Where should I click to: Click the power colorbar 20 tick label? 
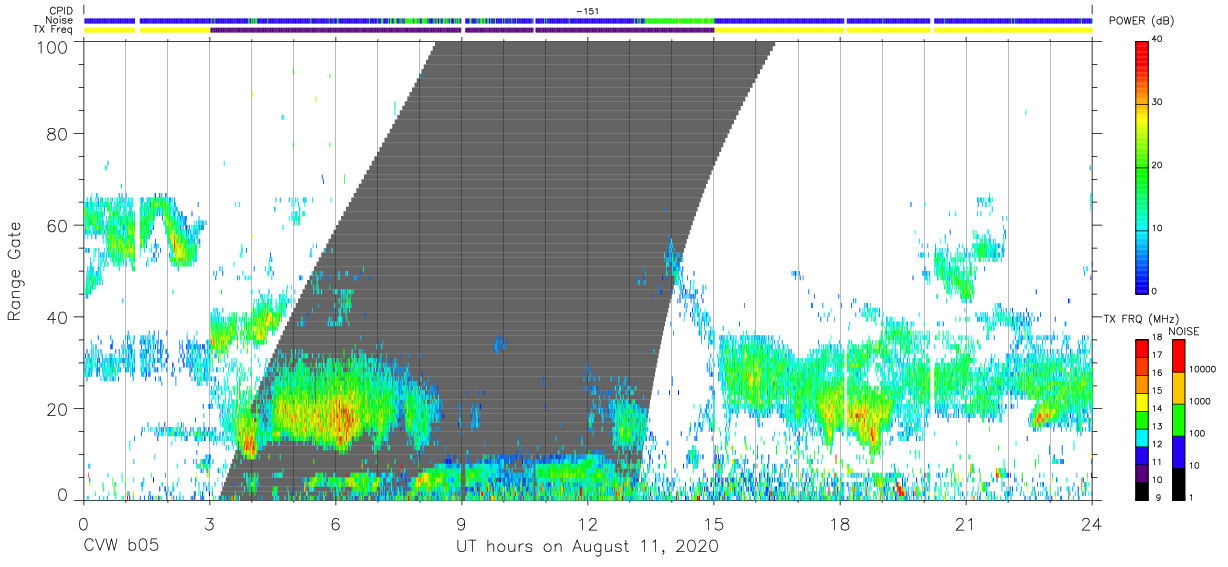point(1158,165)
